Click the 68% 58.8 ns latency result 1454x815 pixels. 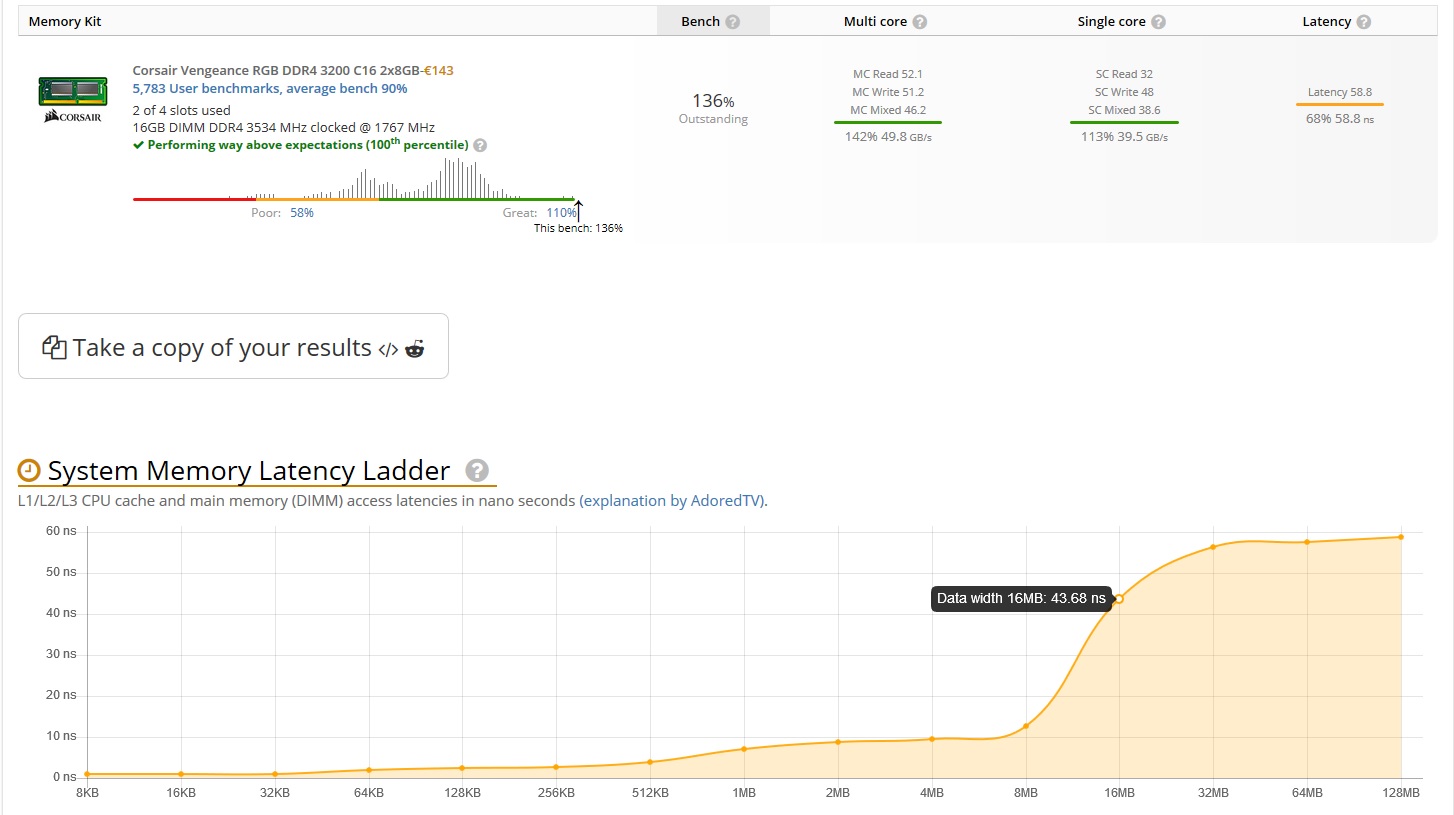1340,119
